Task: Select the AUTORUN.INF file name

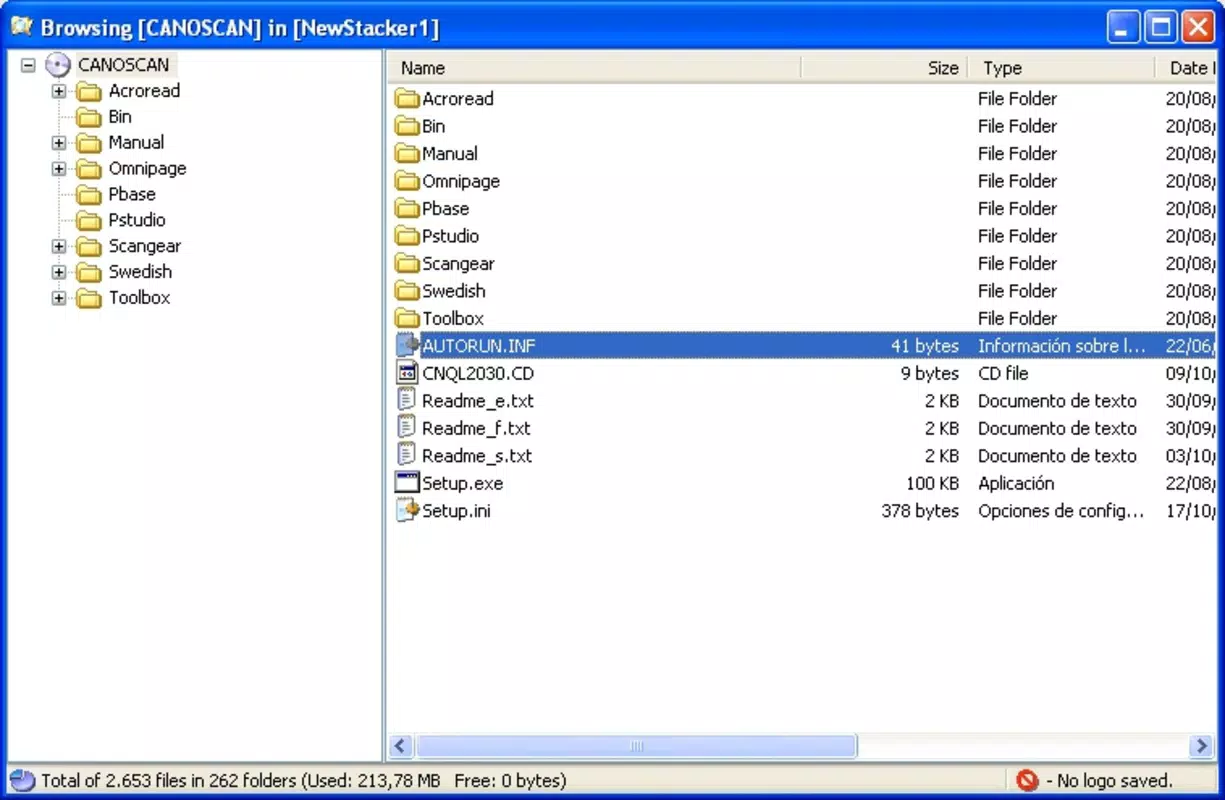Action: [479, 346]
